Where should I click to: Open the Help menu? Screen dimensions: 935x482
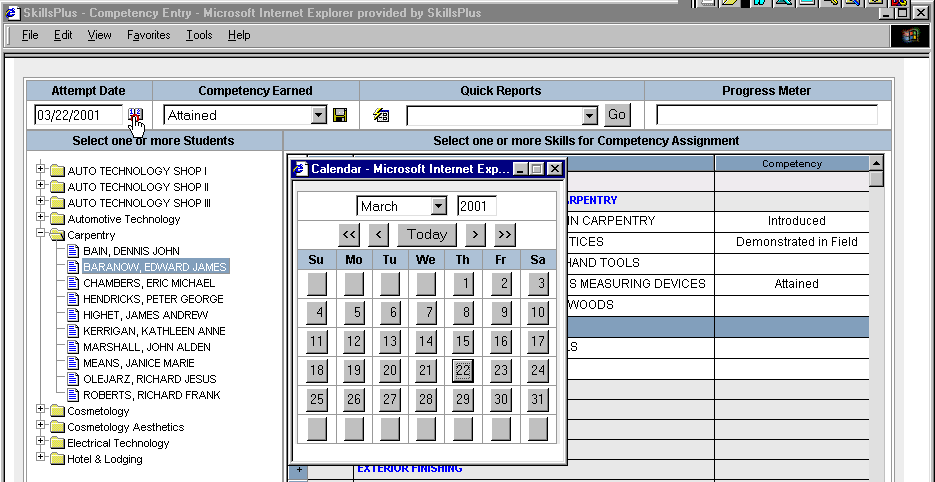point(239,35)
